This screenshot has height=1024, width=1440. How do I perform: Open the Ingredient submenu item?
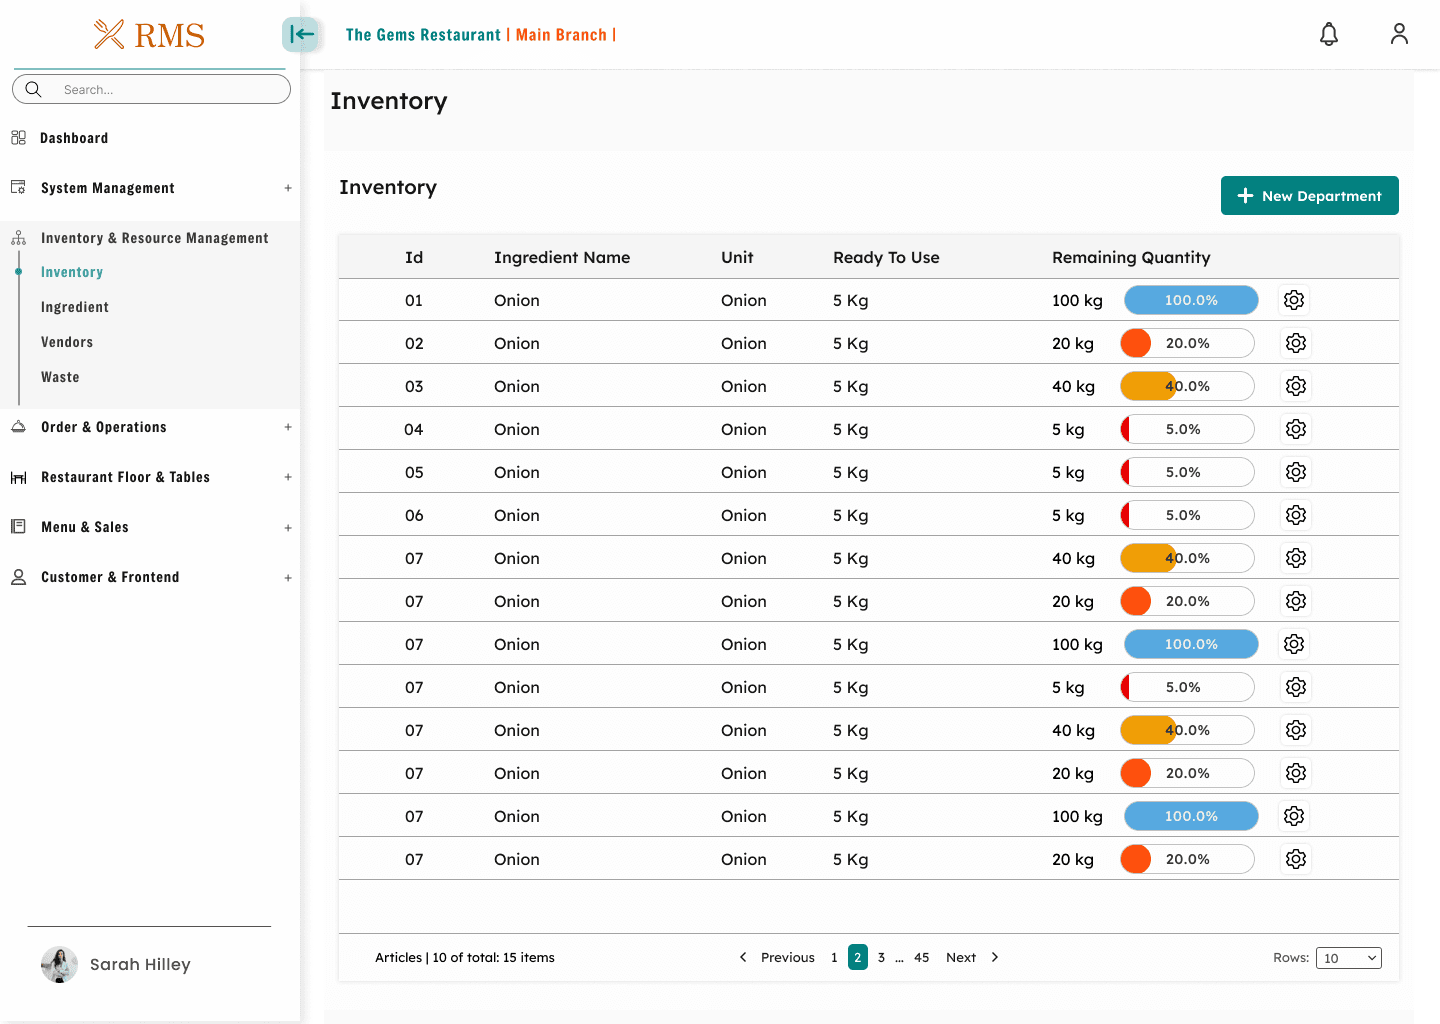coord(75,307)
